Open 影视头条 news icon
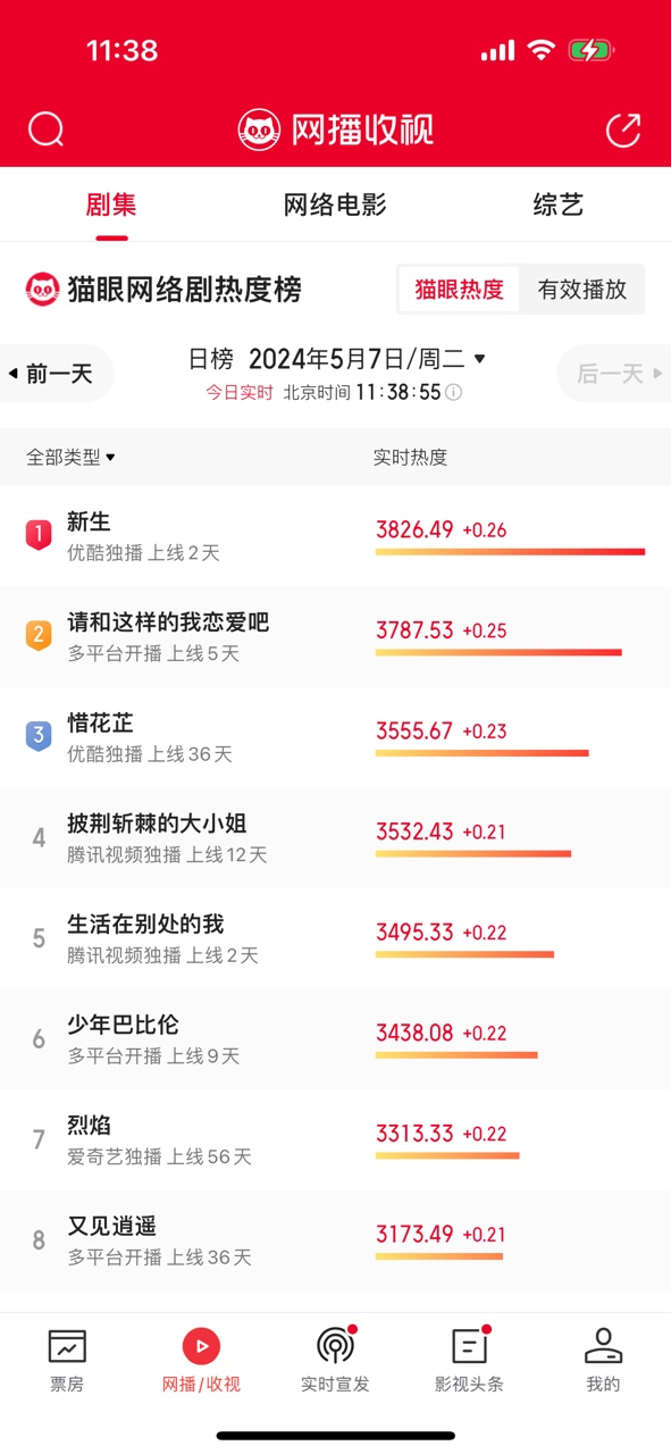The image size is (672, 1454). (x=468, y=1347)
